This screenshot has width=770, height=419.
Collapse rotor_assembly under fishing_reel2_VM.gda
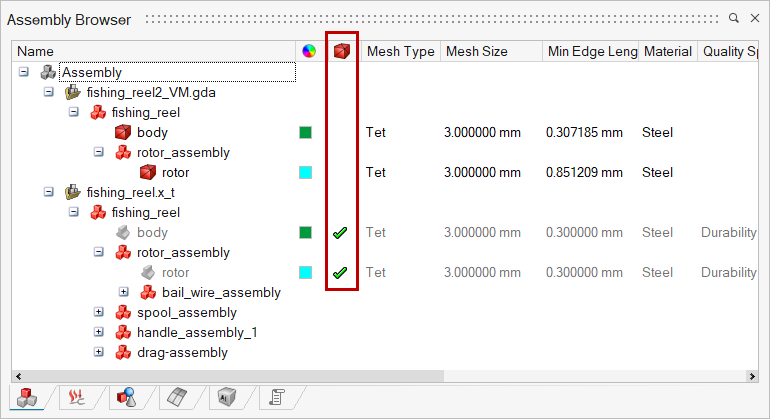[x=99, y=152]
